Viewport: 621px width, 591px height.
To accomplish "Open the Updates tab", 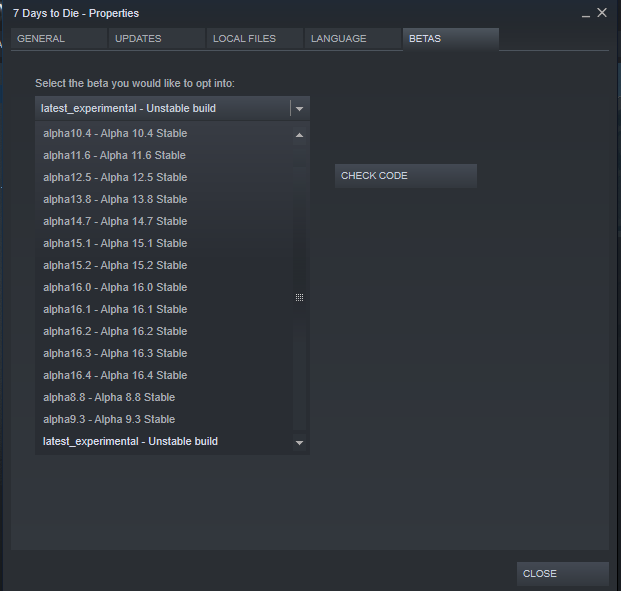I will tap(157, 38).
